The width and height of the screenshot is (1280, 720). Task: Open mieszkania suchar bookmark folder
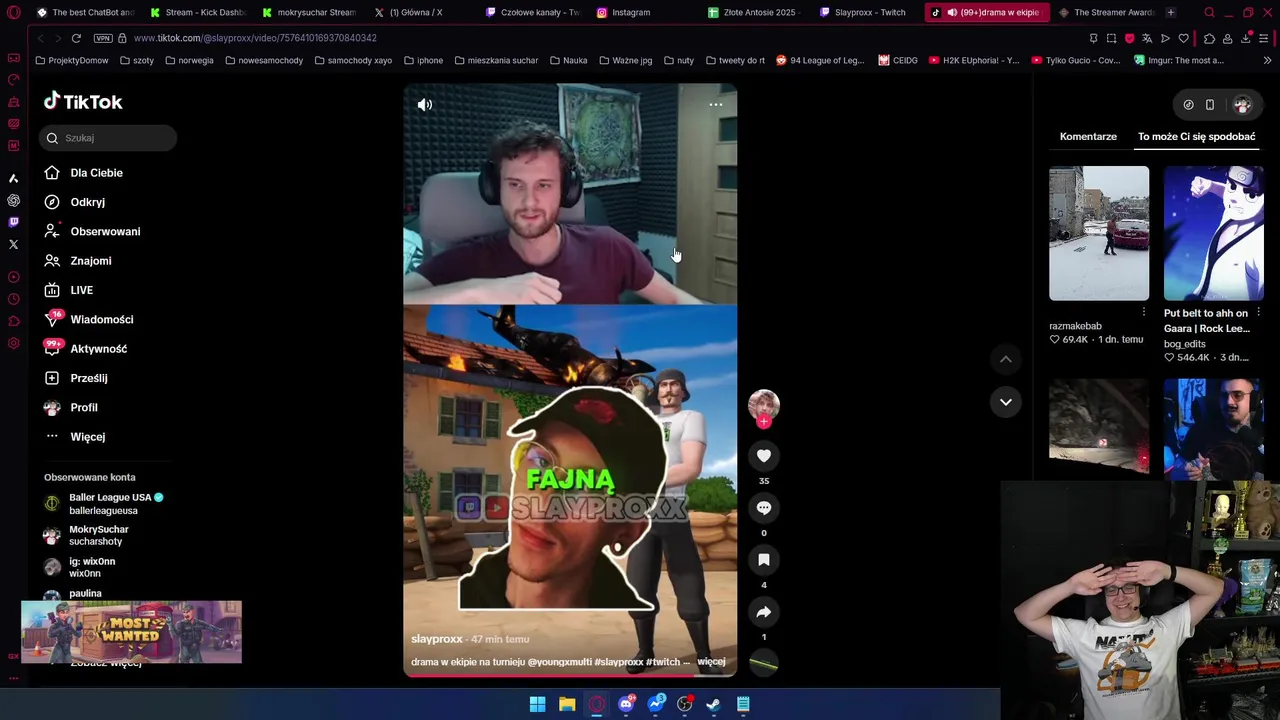coord(496,60)
